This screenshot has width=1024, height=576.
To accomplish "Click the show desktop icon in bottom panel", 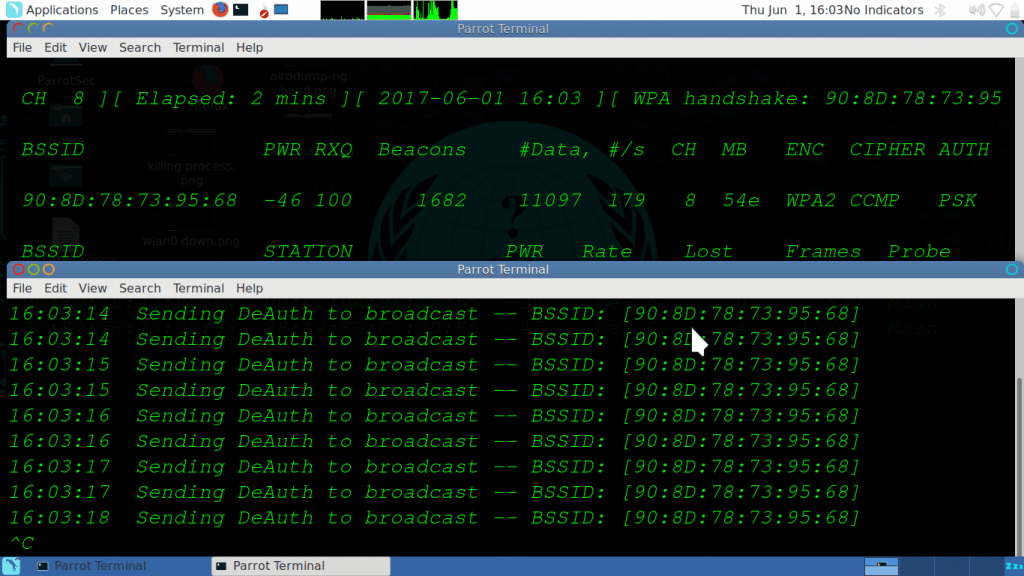I will [13, 566].
